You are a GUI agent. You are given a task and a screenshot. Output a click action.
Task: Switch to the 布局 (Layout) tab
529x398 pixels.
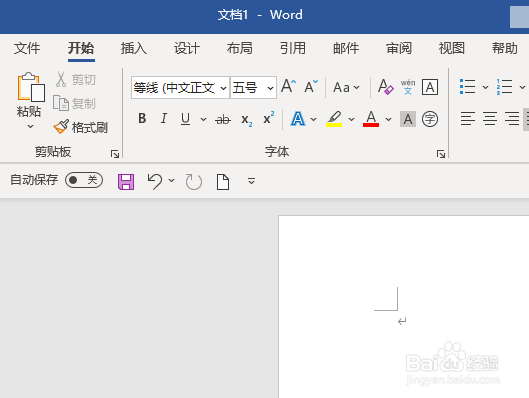pos(240,48)
